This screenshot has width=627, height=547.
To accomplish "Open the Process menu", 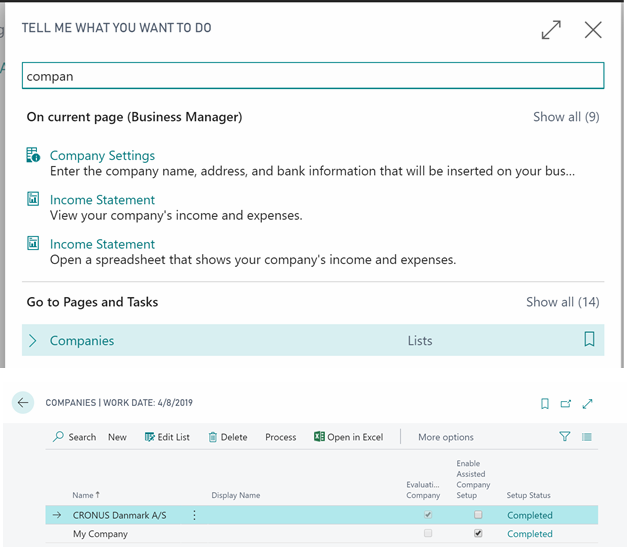I will click(x=280, y=437).
